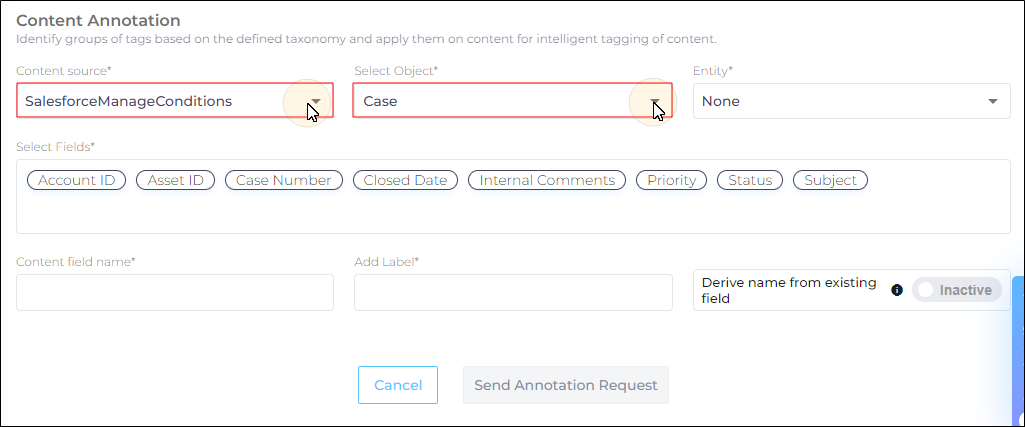Click the SalesforceManageConditions source value
The height and width of the screenshot is (427, 1025).
(129, 101)
